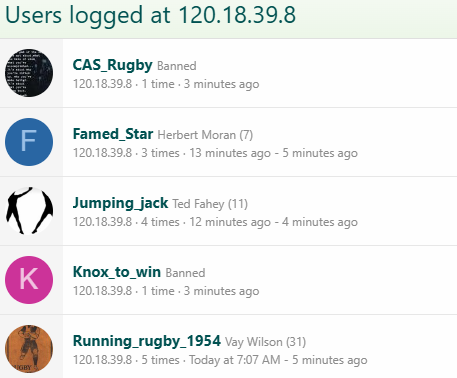Click the 120.18.39.8 IP under Famed_Star
Screen dimensions: 457x378
pos(103,153)
